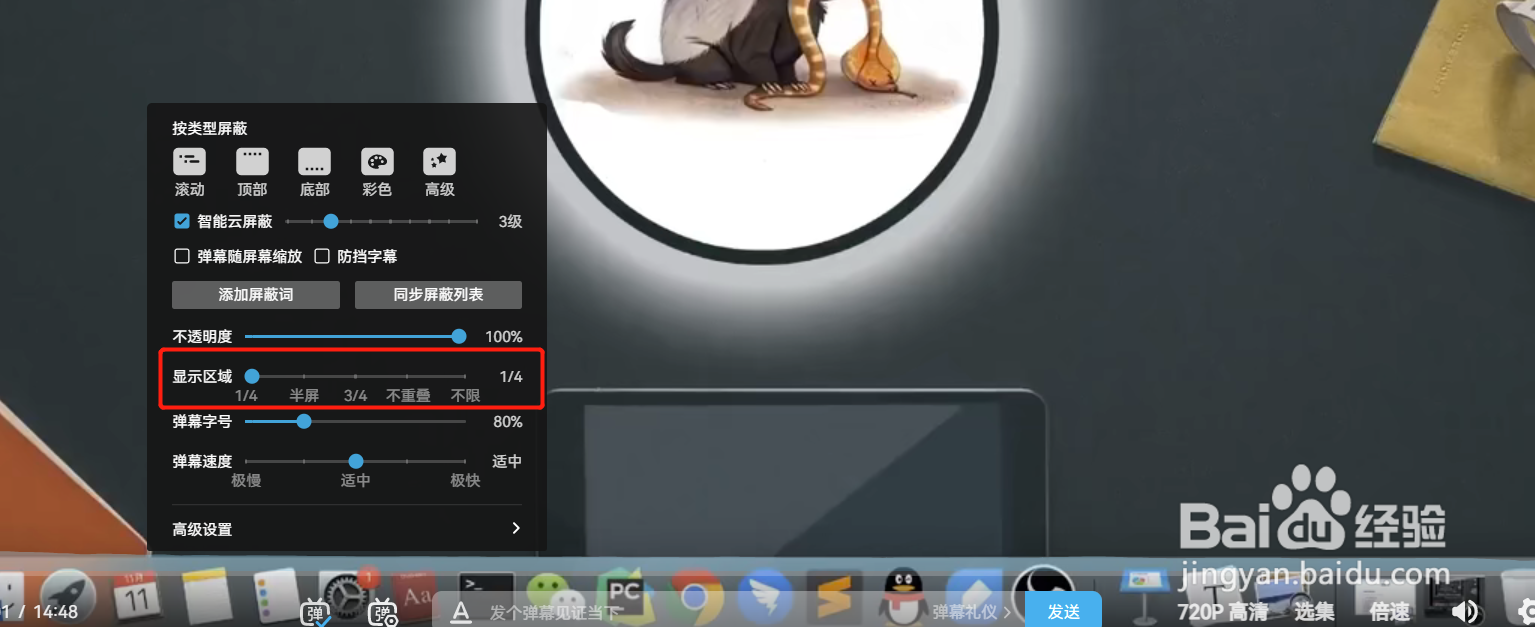Click 100% opacity value
This screenshot has width=1535, height=627.
pyautogui.click(x=504, y=336)
